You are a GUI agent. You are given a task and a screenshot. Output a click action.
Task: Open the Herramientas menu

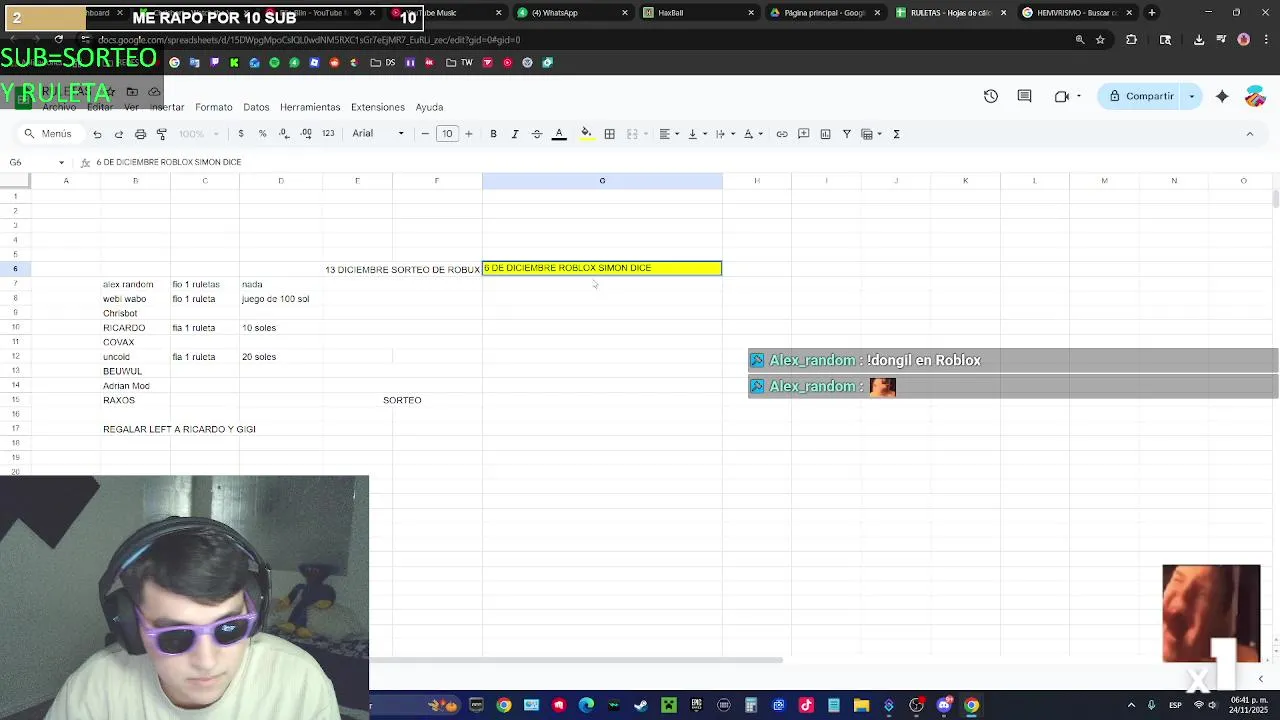coord(310,107)
